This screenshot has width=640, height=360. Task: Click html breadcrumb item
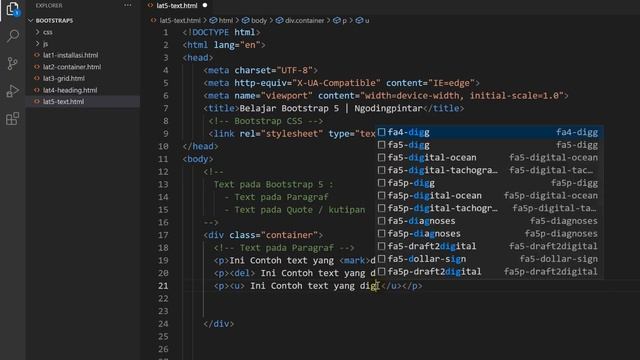(226, 20)
